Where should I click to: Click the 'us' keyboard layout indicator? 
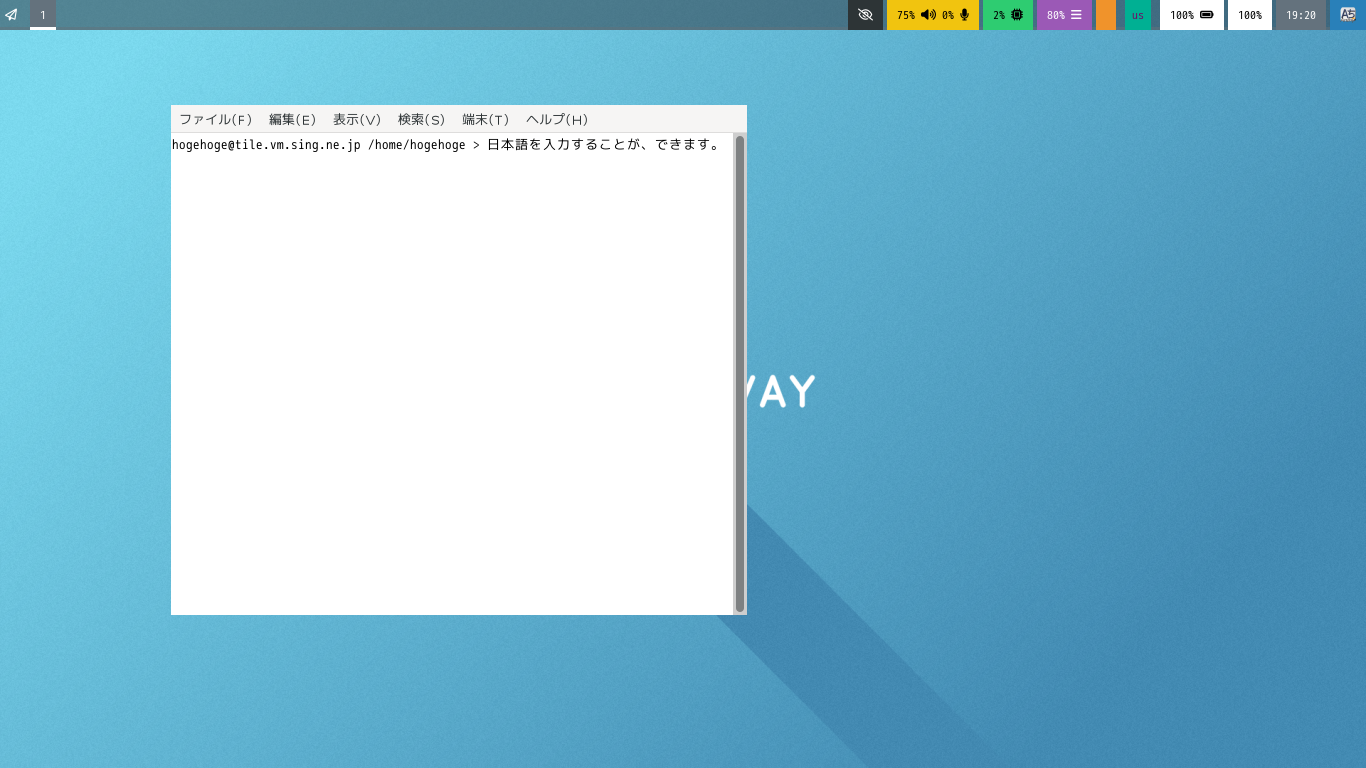(1138, 15)
